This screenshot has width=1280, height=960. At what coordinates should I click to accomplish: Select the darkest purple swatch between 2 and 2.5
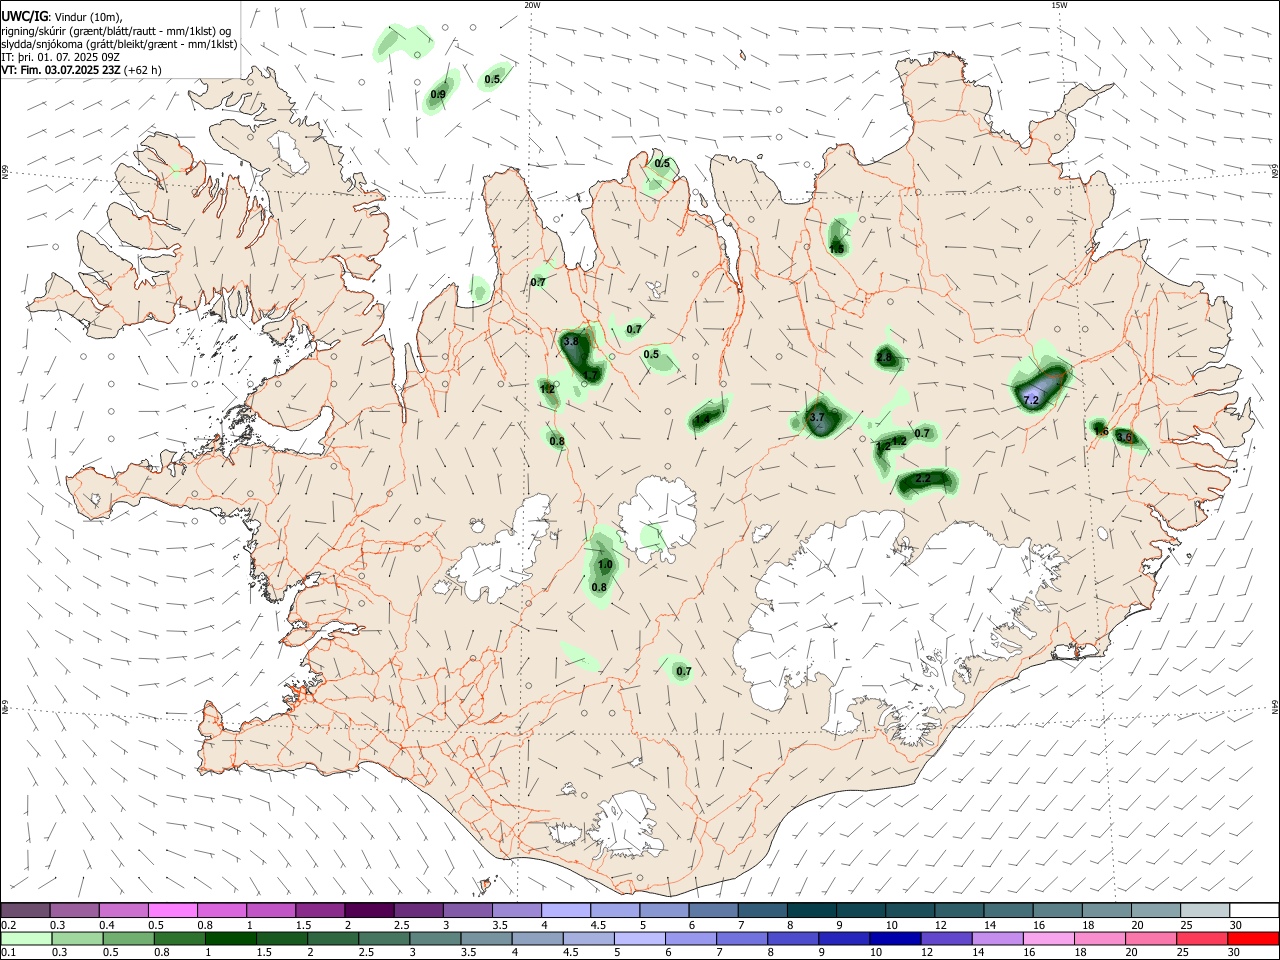369,911
